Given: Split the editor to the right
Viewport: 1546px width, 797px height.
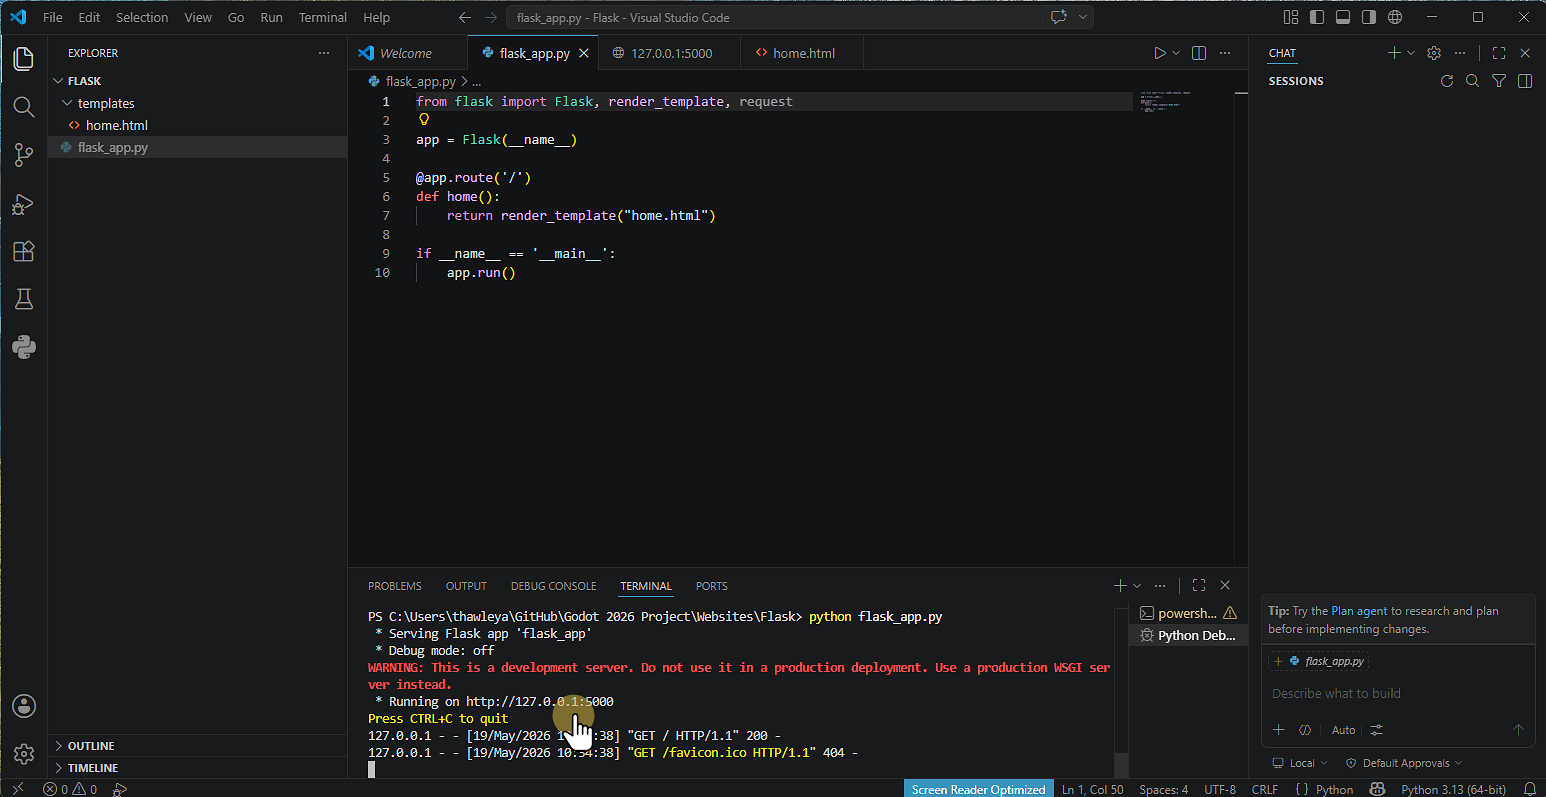Looking at the screenshot, I should 1199,53.
